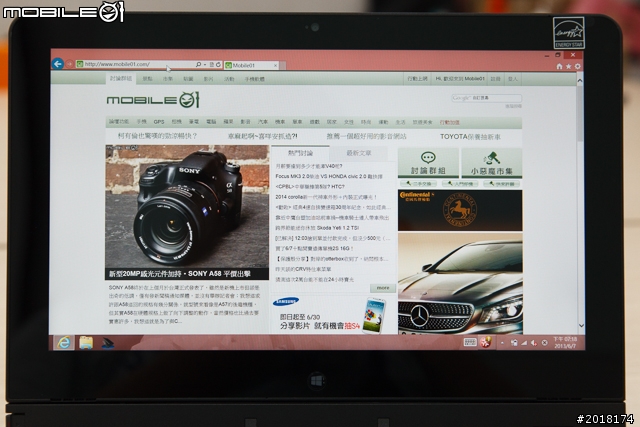This screenshot has width=640, height=427.
Task: Open the address bar dropdown arrow
Action: tap(204, 64)
